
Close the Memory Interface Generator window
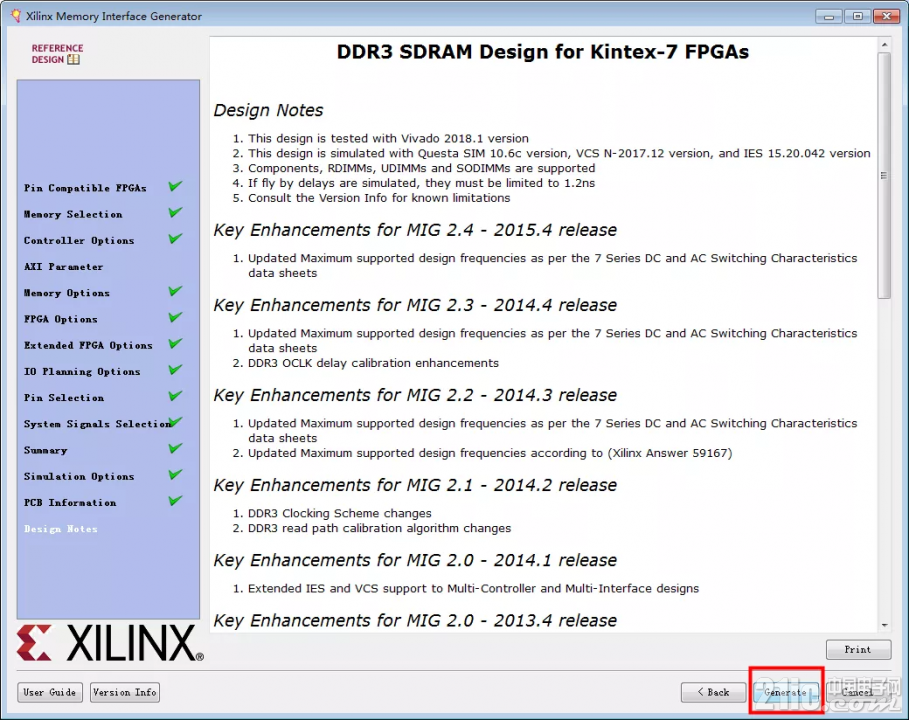pyautogui.click(x=886, y=16)
